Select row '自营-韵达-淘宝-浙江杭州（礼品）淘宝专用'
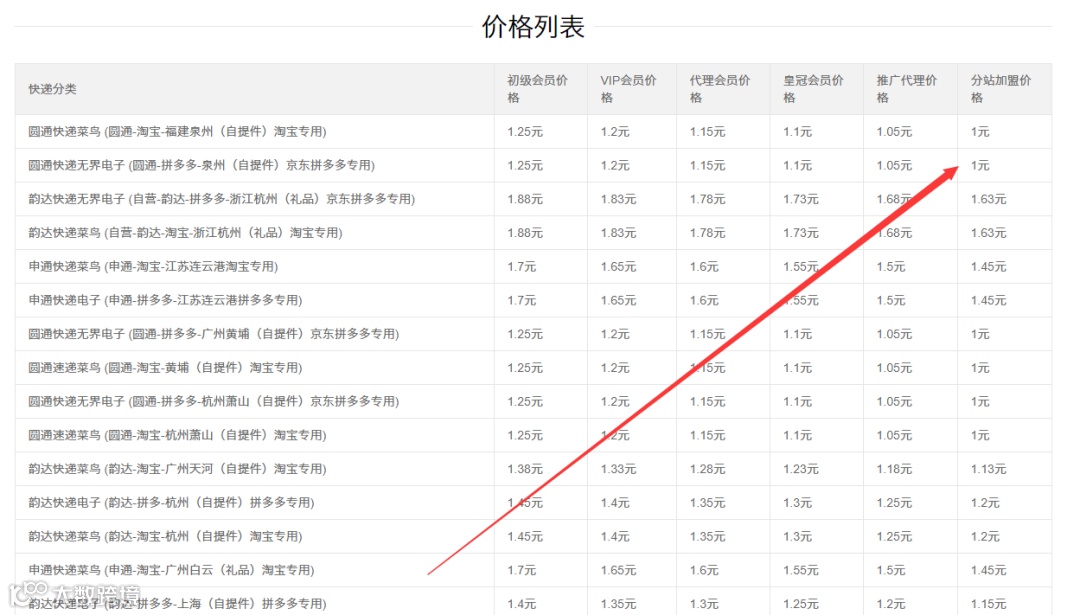The image size is (1080, 615). tap(533, 233)
